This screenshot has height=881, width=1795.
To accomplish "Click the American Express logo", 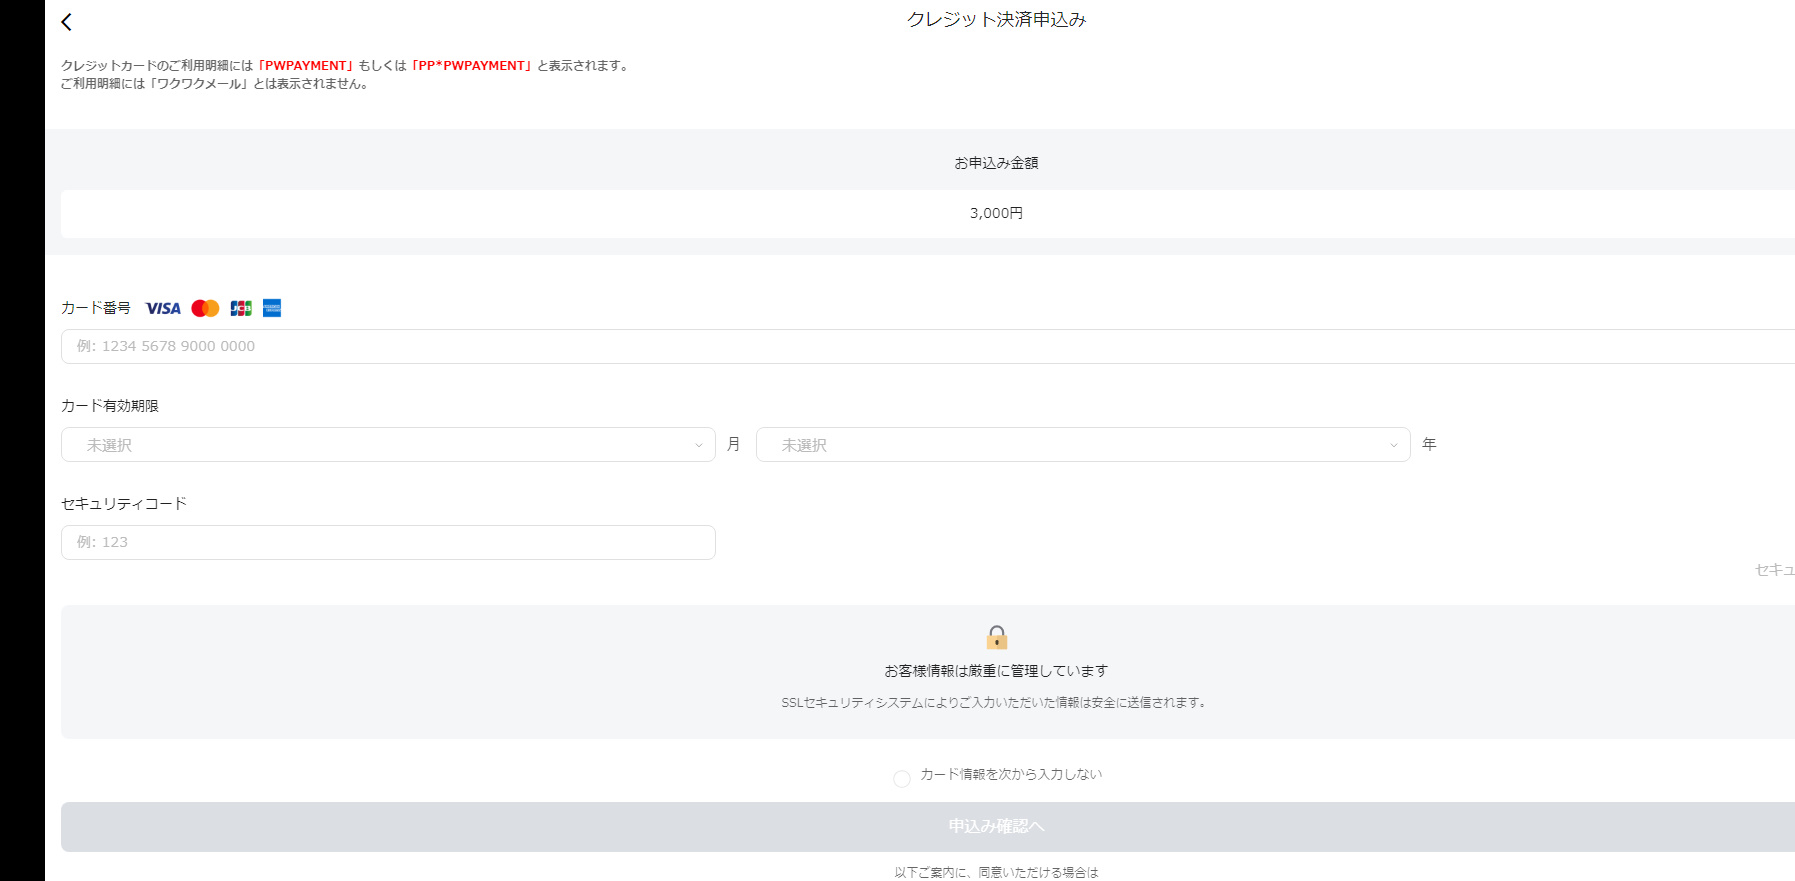I will (272, 308).
